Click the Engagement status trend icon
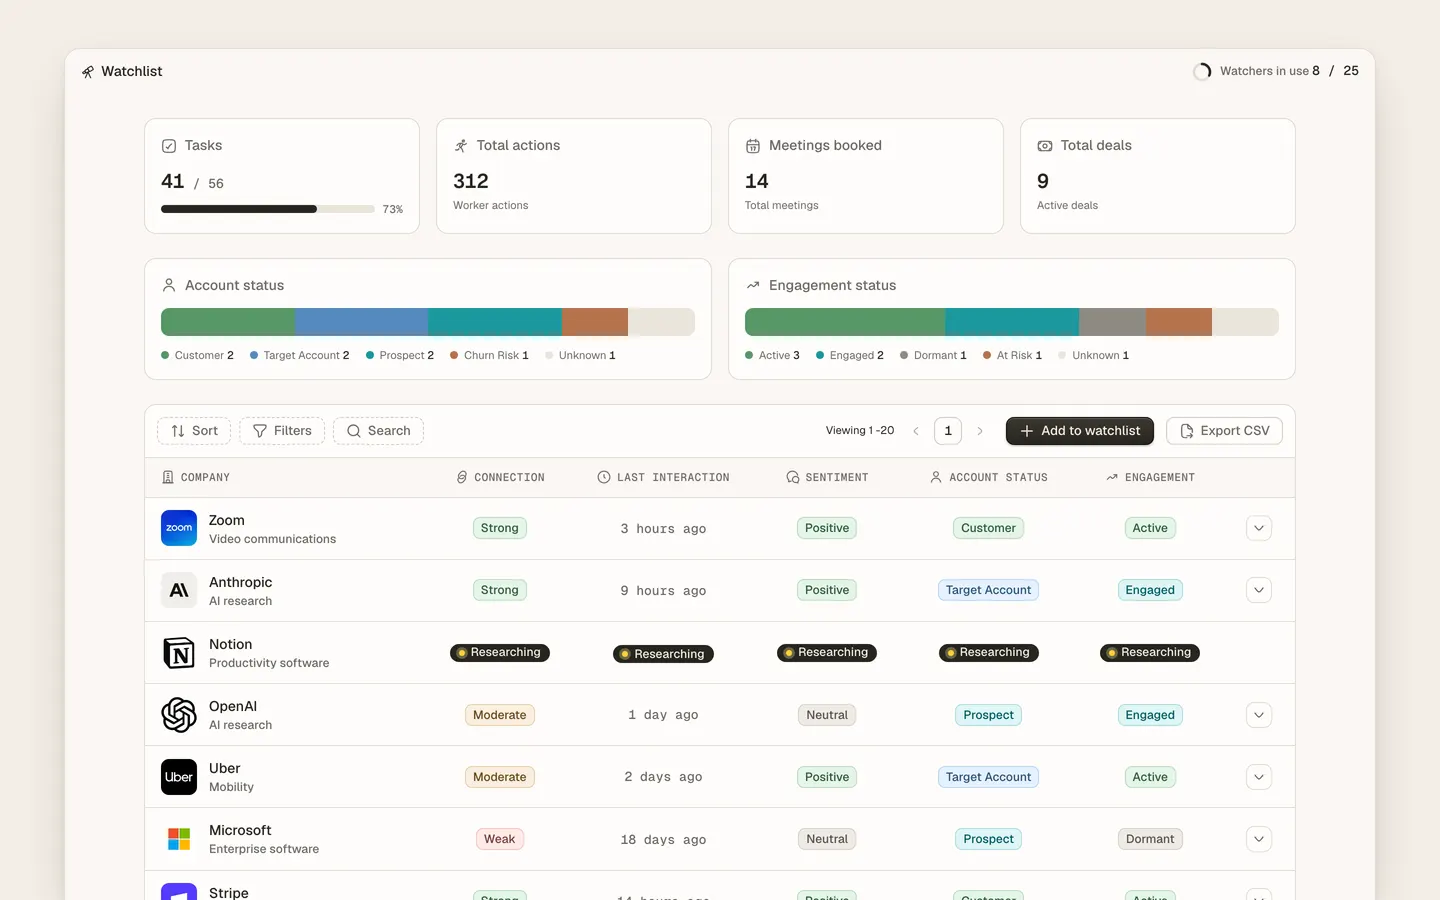1440x900 pixels. (753, 285)
